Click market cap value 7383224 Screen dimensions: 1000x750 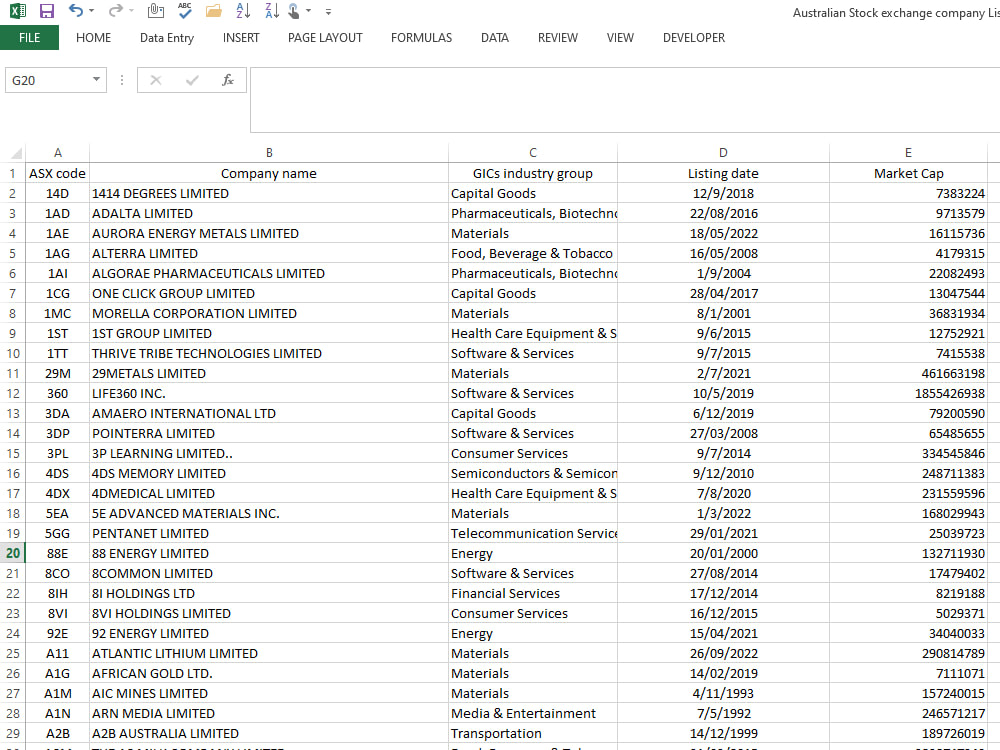[x=908, y=193]
